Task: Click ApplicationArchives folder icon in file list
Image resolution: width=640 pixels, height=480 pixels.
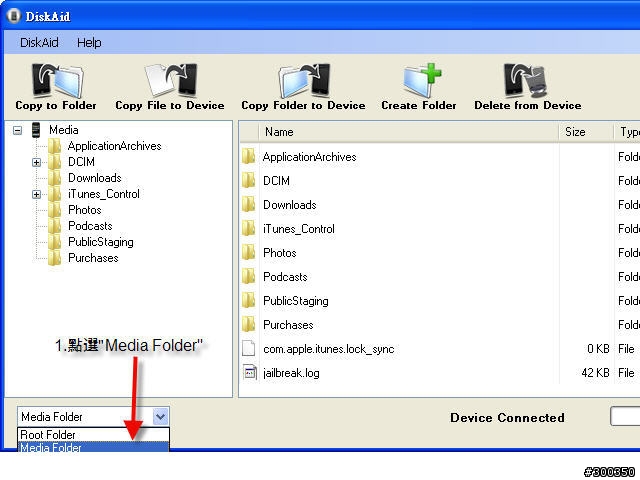Action: coord(249,157)
